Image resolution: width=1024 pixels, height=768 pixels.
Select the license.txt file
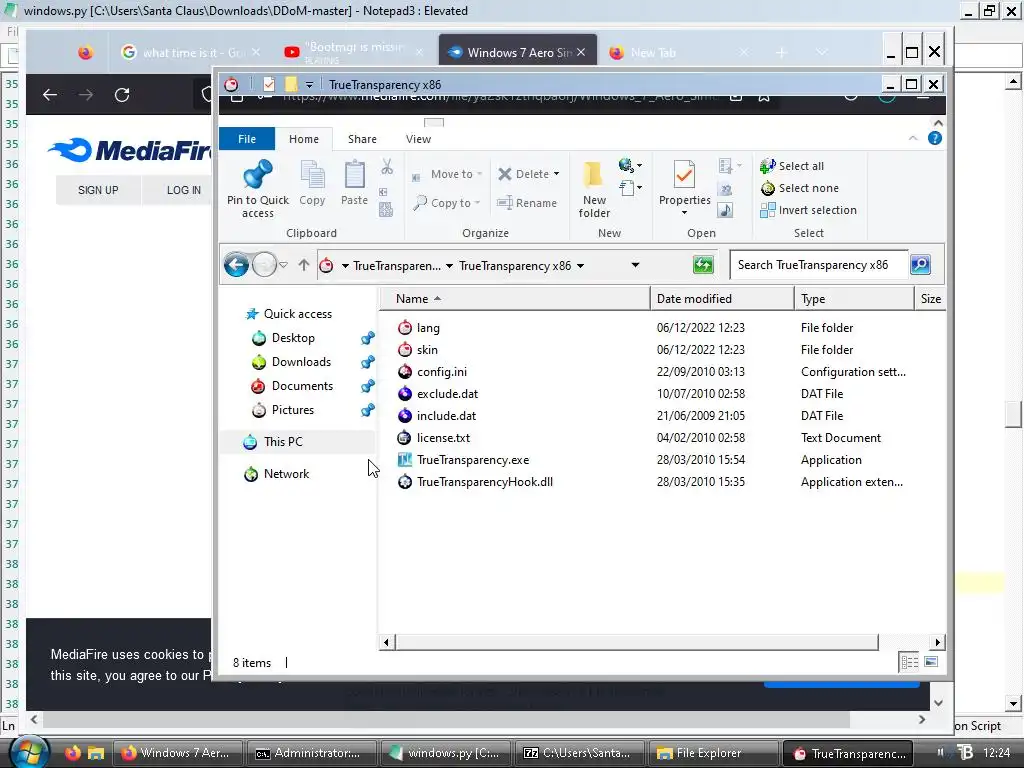click(443, 438)
